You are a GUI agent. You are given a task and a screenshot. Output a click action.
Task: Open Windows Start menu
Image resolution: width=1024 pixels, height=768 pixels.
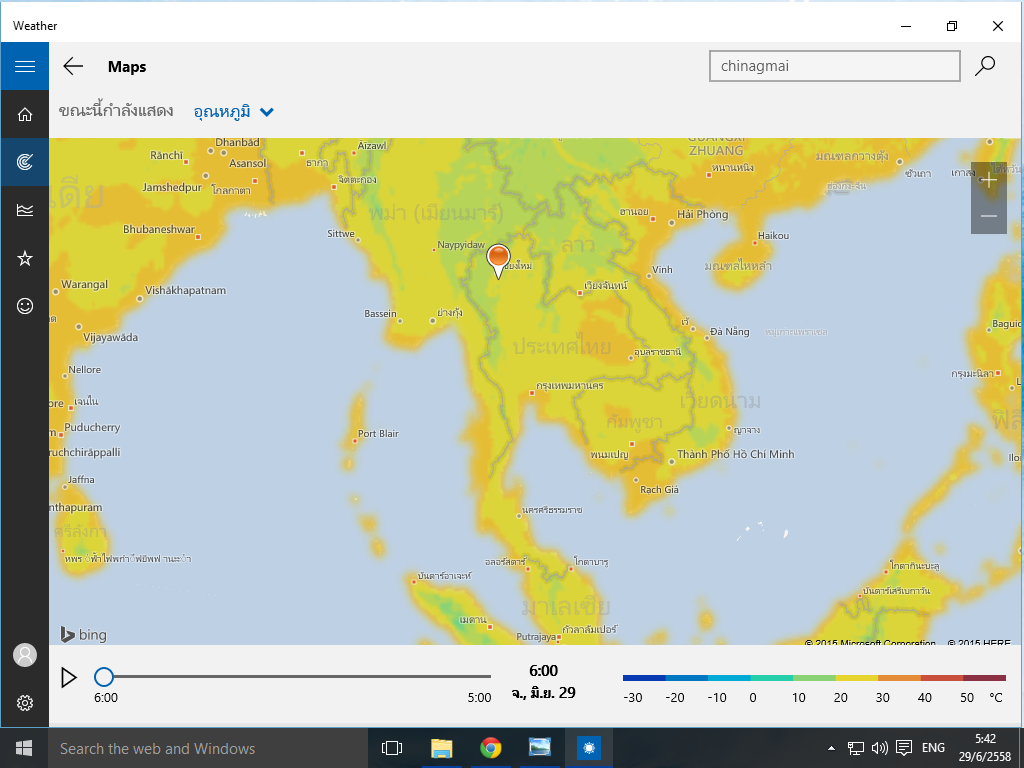(24, 748)
